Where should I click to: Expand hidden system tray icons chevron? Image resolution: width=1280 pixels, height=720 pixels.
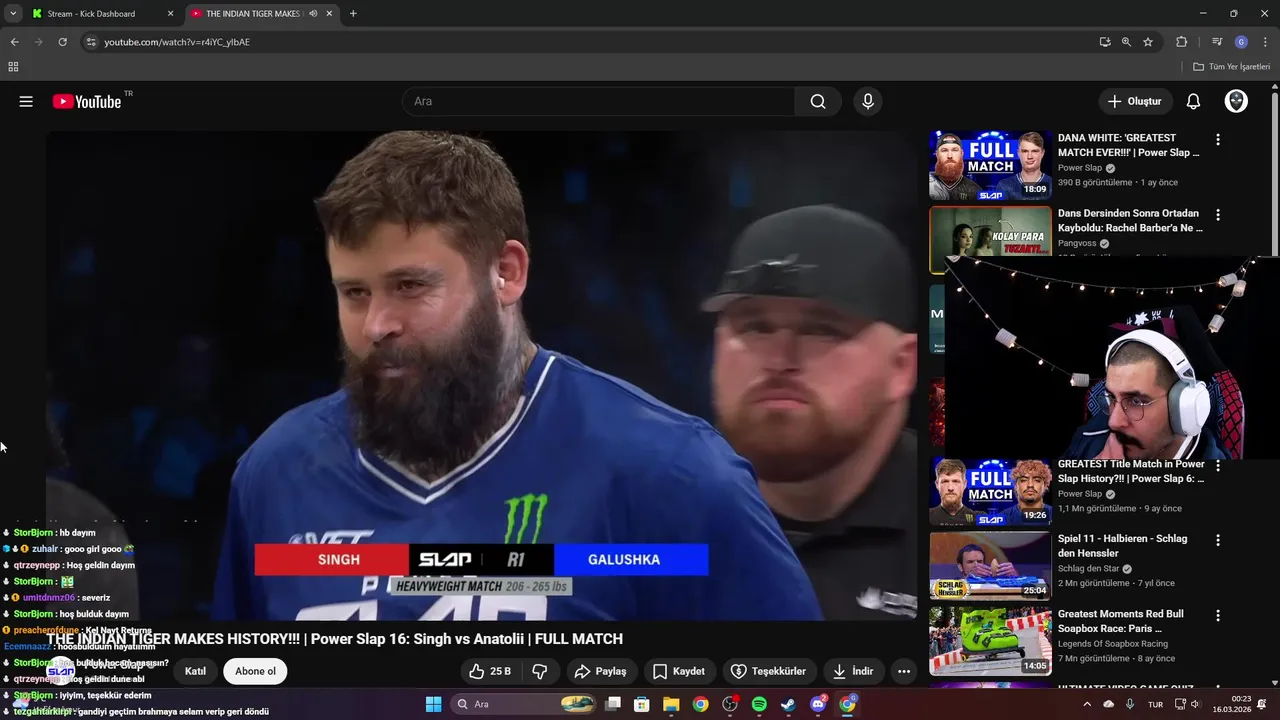coord(1087,704)
